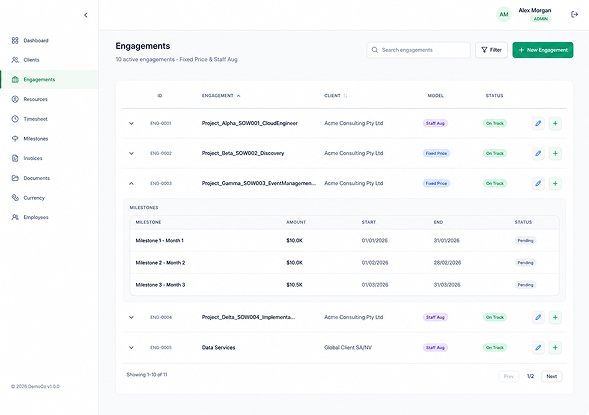Edit ENG-0002 with the pencil icon

pyautogui.click(x=538, y=153)
